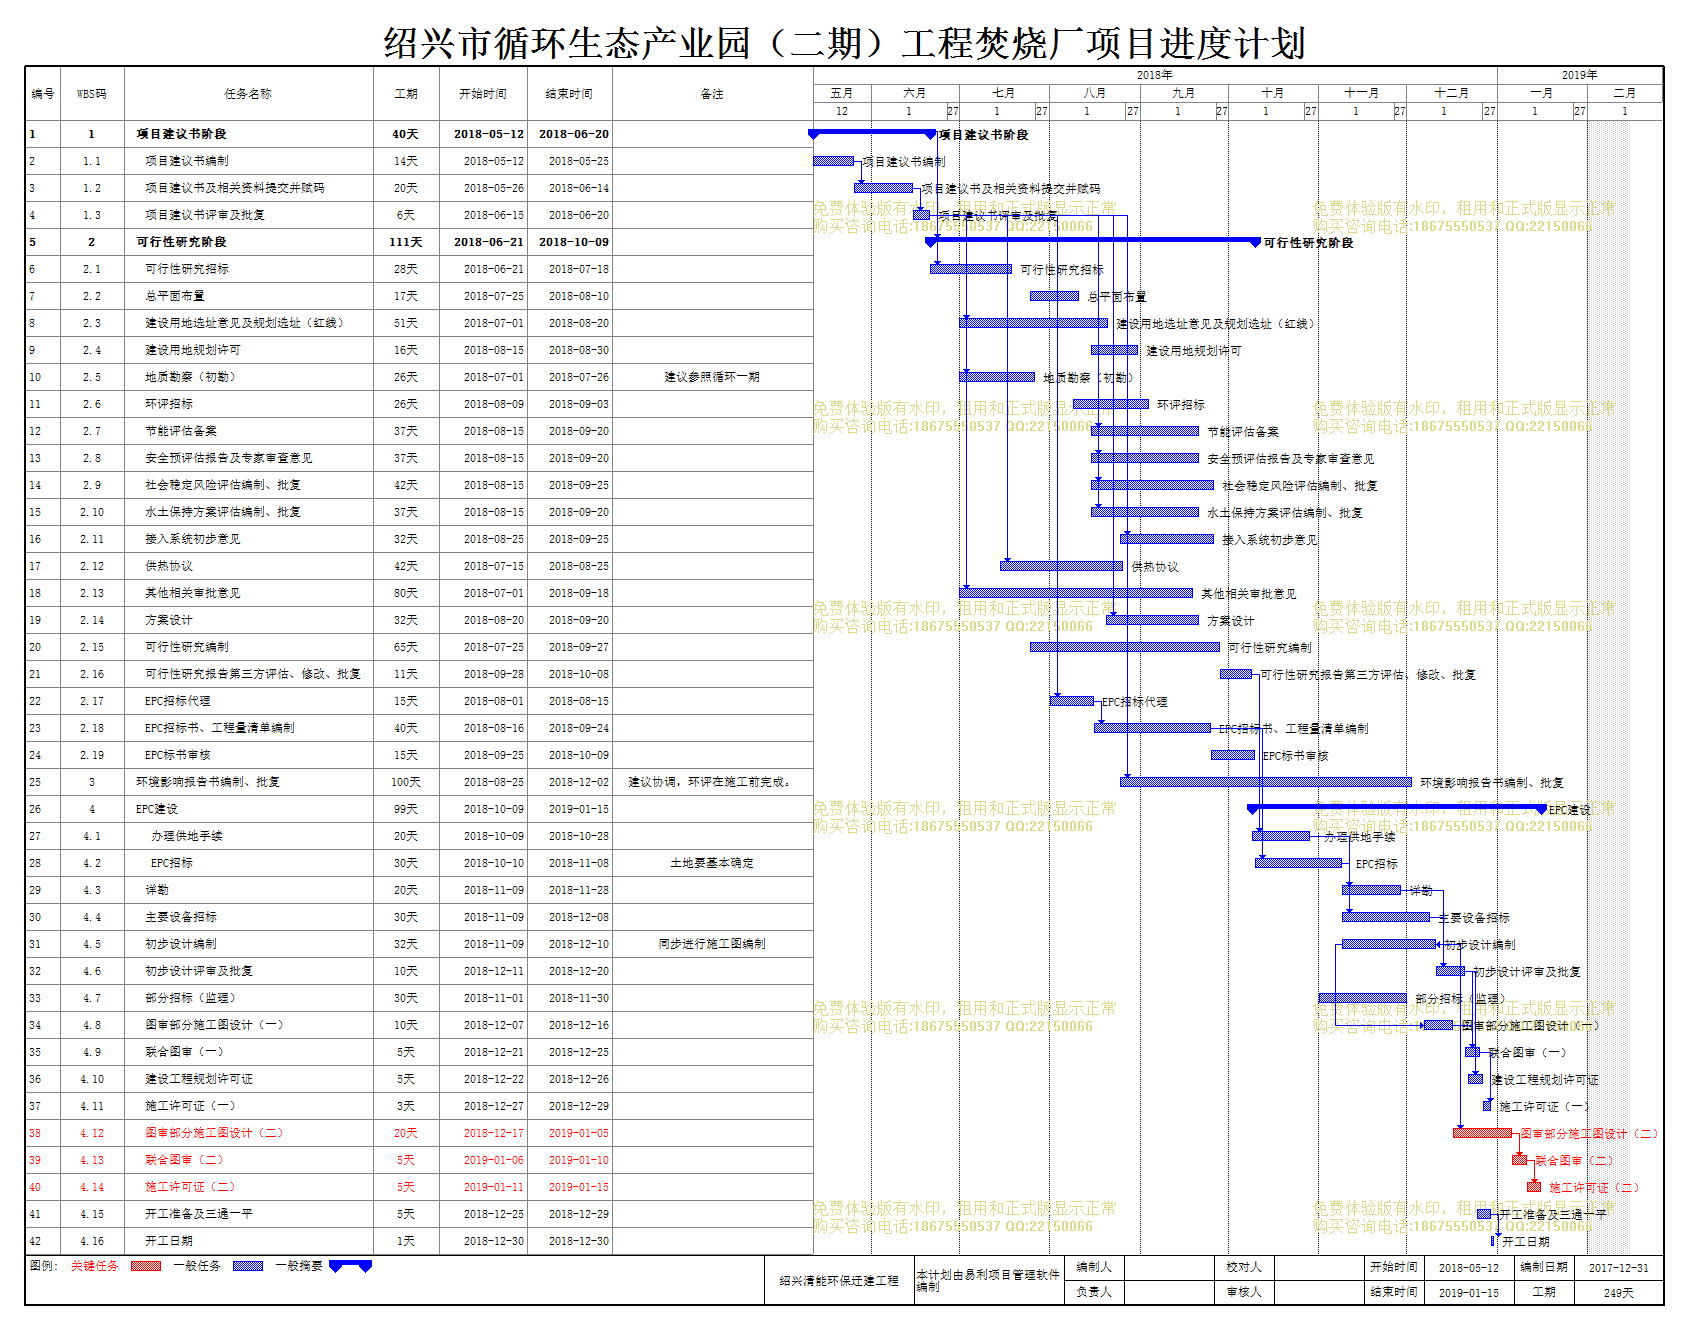Click the 100天 duration cell

pos(406,782)
